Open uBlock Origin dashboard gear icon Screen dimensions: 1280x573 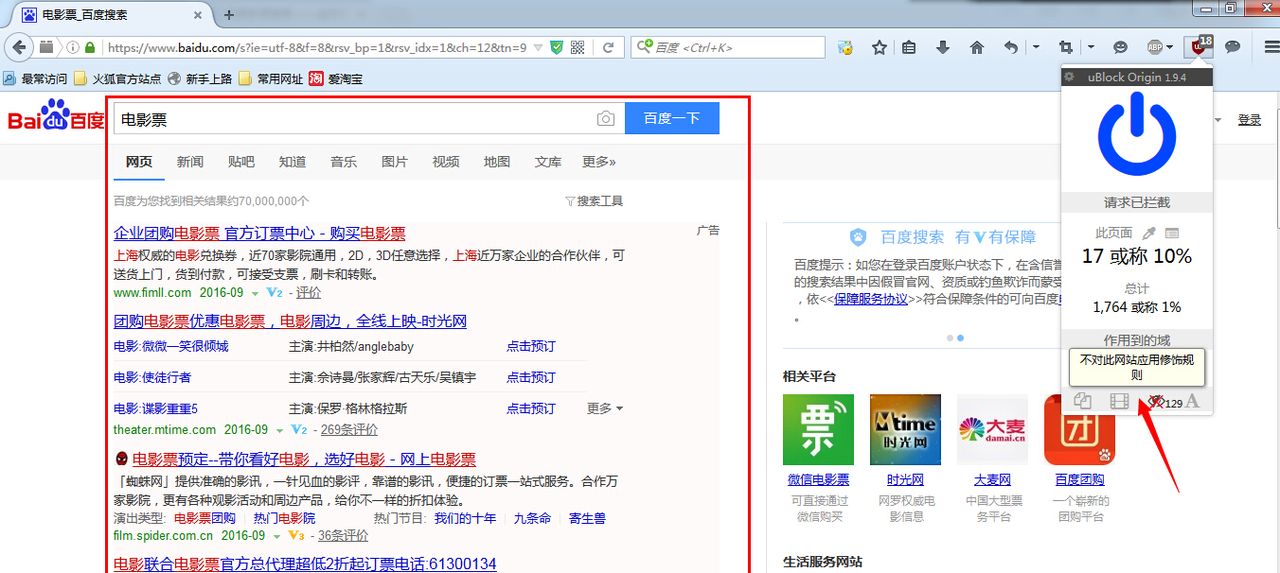tap(1069, 77)
